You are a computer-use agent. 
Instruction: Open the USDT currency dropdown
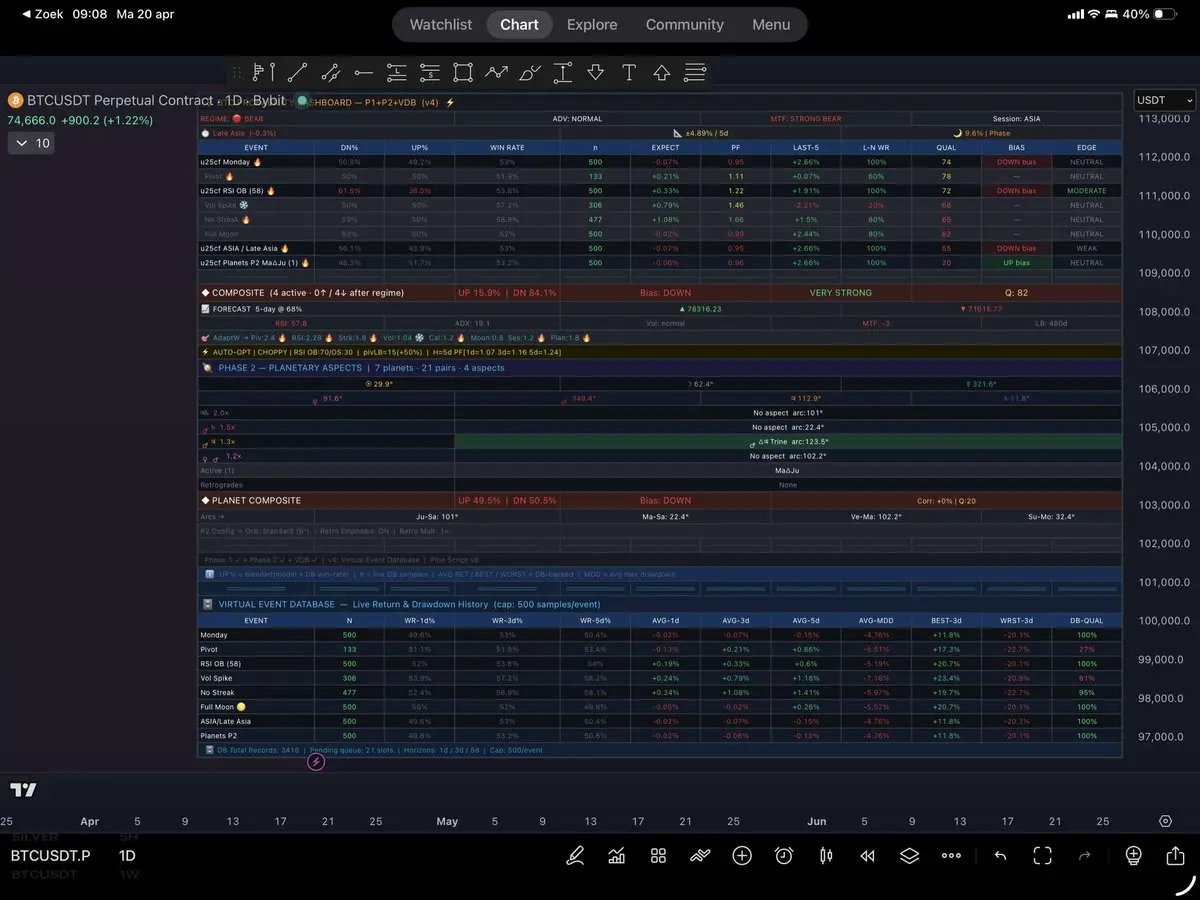[1165, 100]
